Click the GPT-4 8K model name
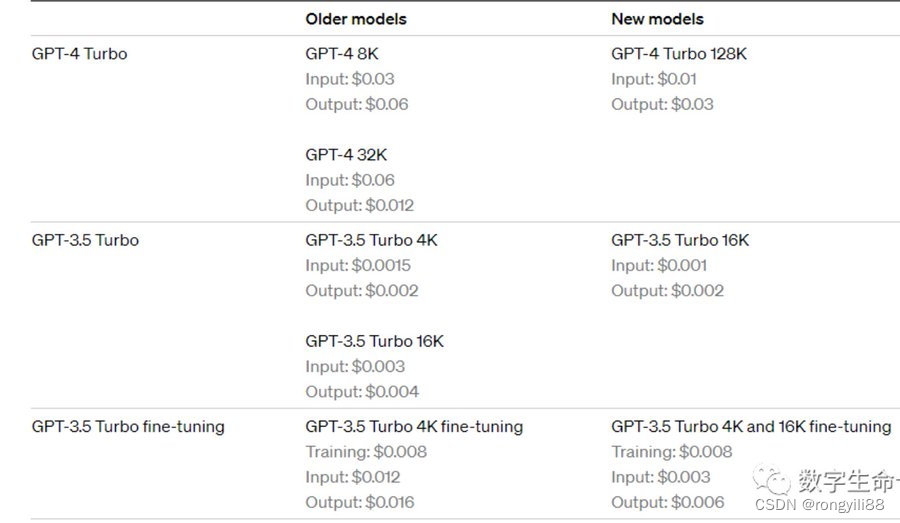Viewport: 900px width, 523px height. tap(342, 54)
